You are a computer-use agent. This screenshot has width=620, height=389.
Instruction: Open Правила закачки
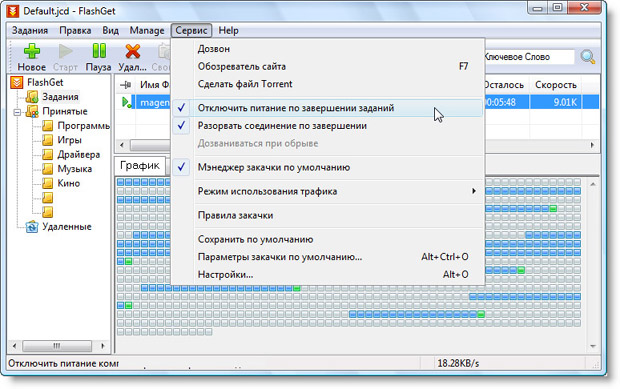coord(327,215)
